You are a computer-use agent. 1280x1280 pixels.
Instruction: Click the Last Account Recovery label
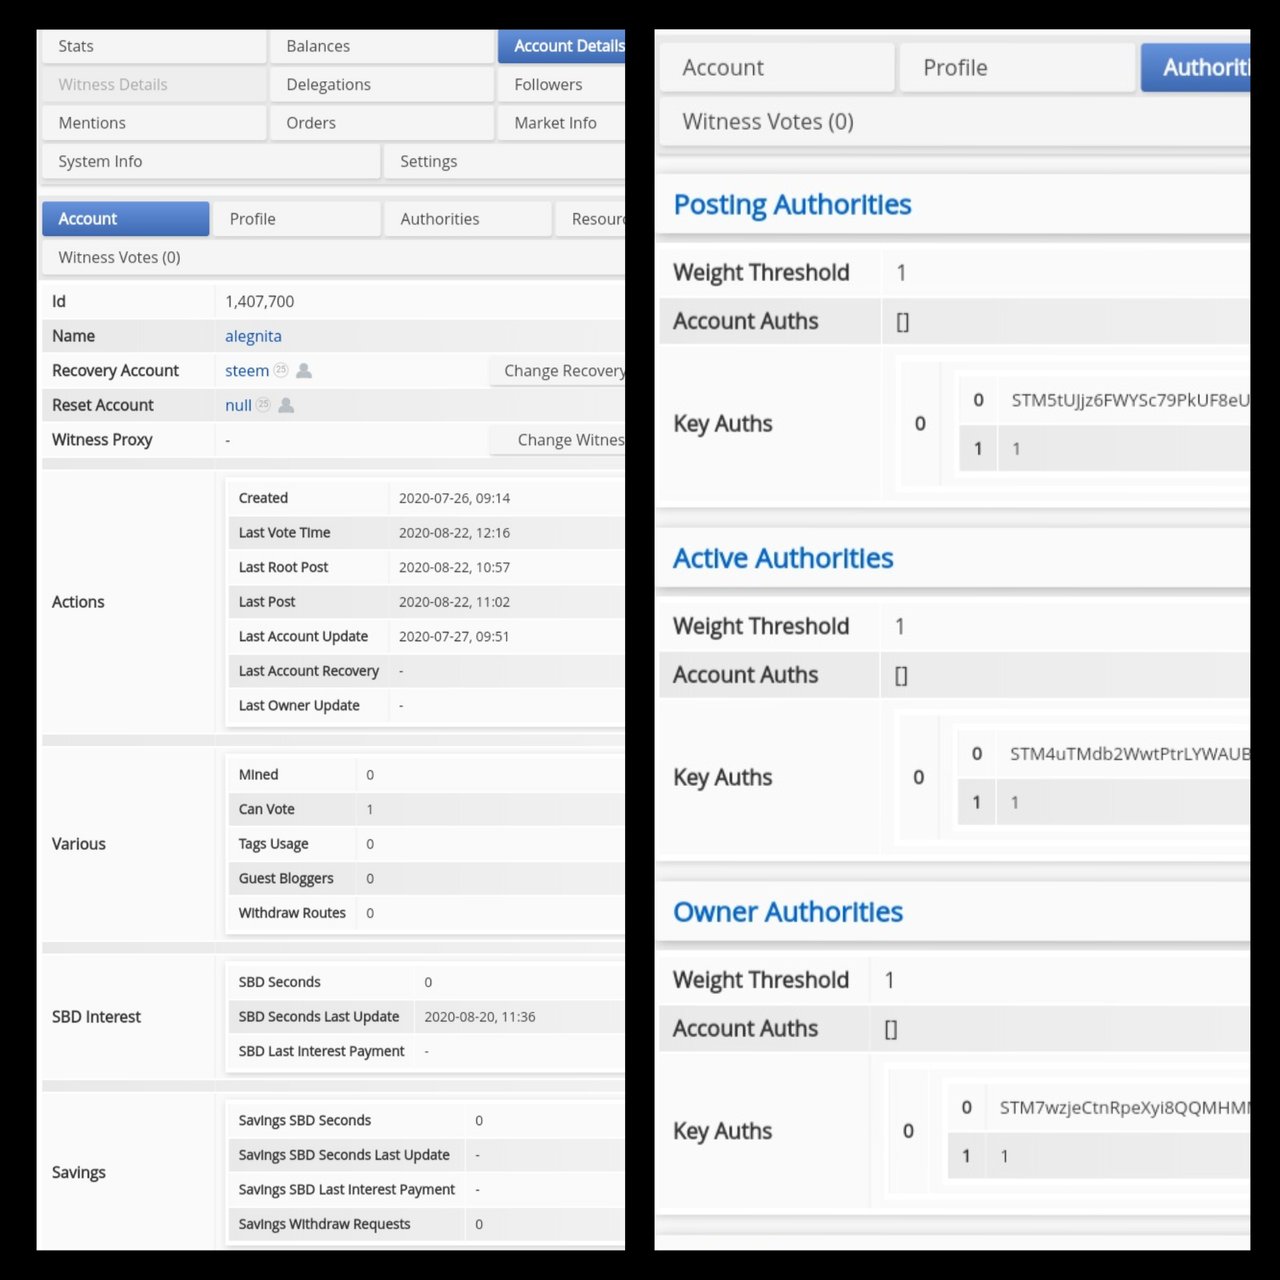(x=309, y=671)
